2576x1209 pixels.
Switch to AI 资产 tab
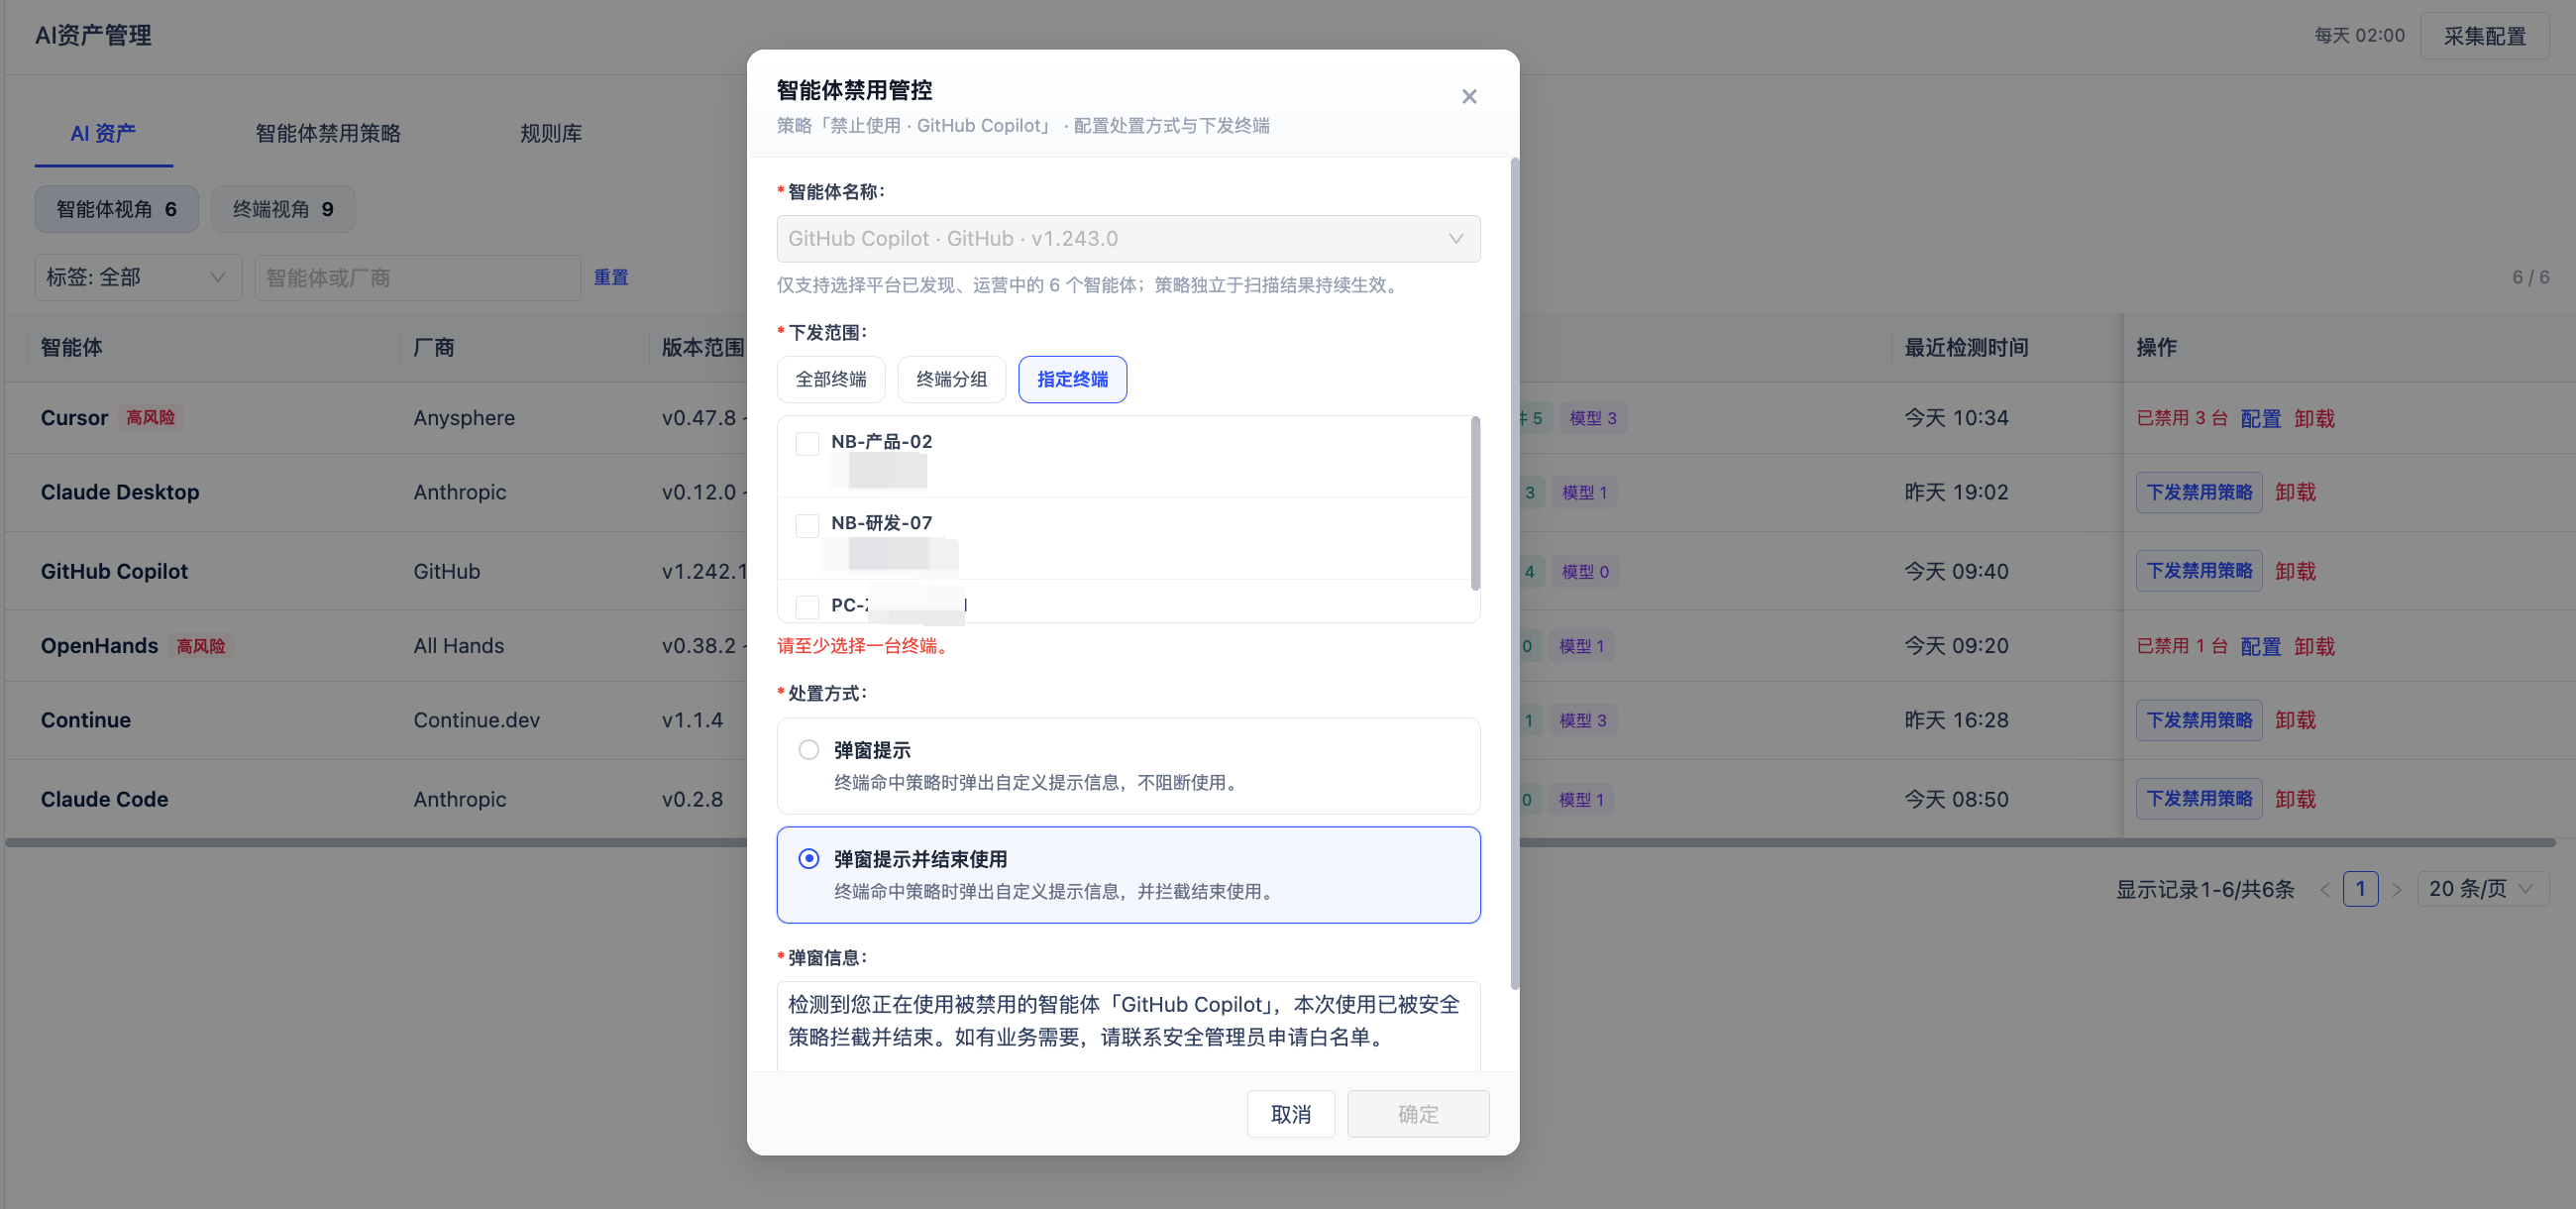(103, 133)
